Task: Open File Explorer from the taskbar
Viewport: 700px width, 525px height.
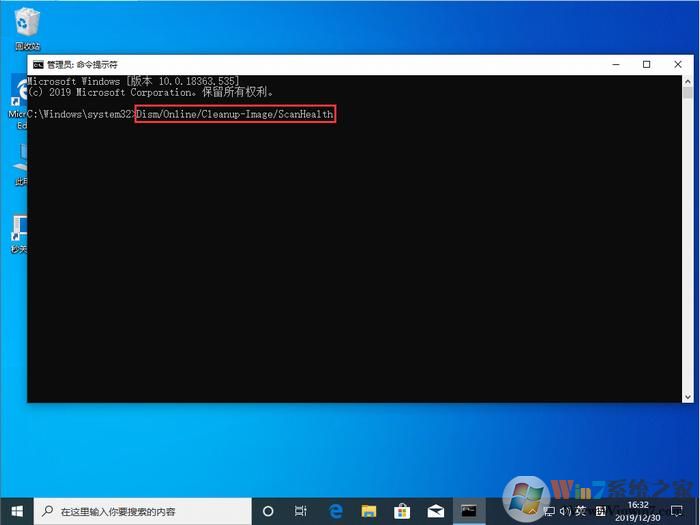Action: point(368,510)
